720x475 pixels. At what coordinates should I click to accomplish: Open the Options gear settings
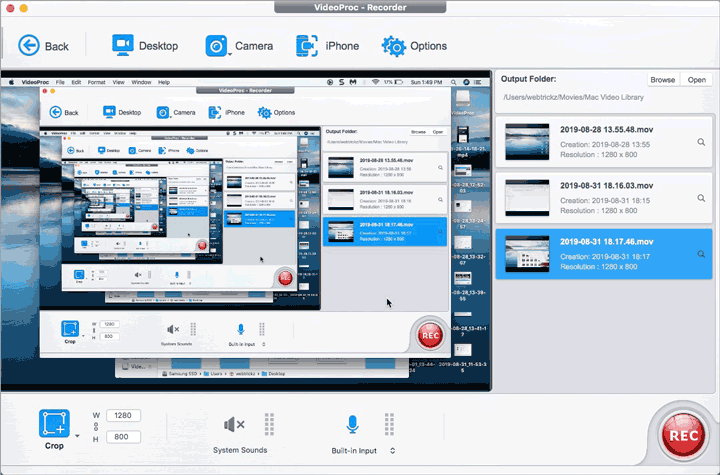pos(414,46)
